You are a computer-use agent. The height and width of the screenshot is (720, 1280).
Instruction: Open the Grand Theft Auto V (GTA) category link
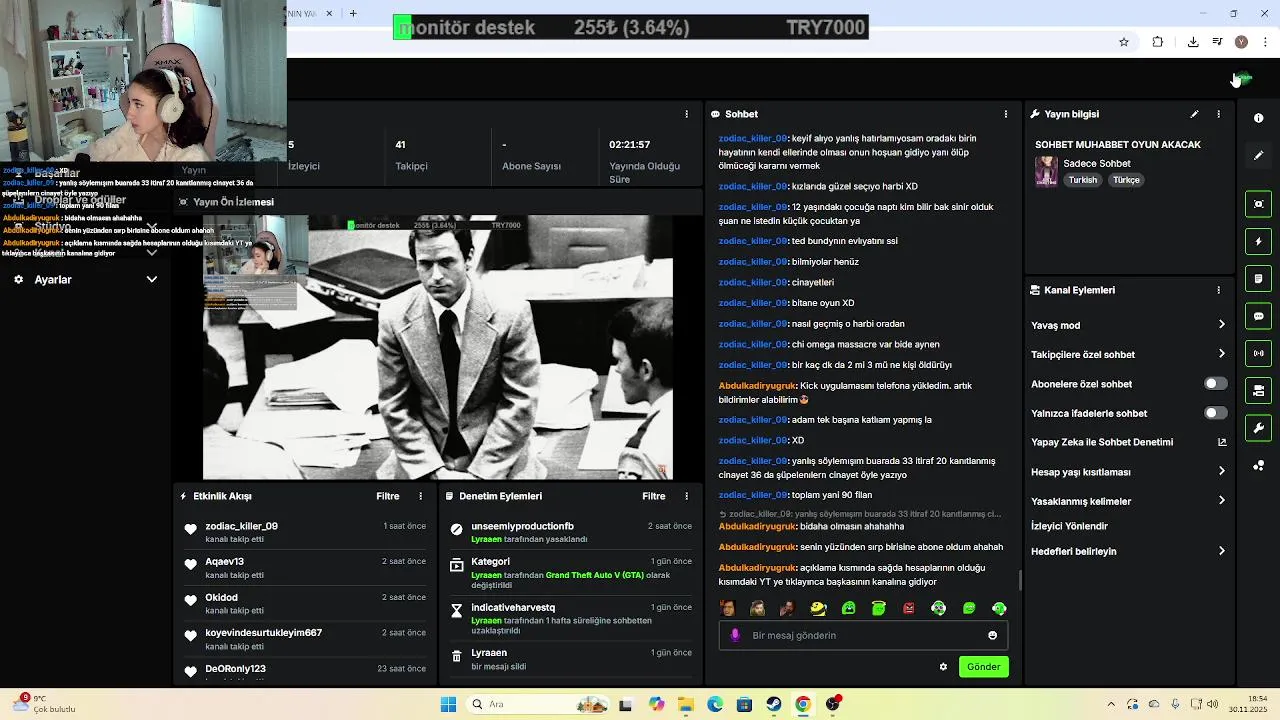(x=595, y=575)
